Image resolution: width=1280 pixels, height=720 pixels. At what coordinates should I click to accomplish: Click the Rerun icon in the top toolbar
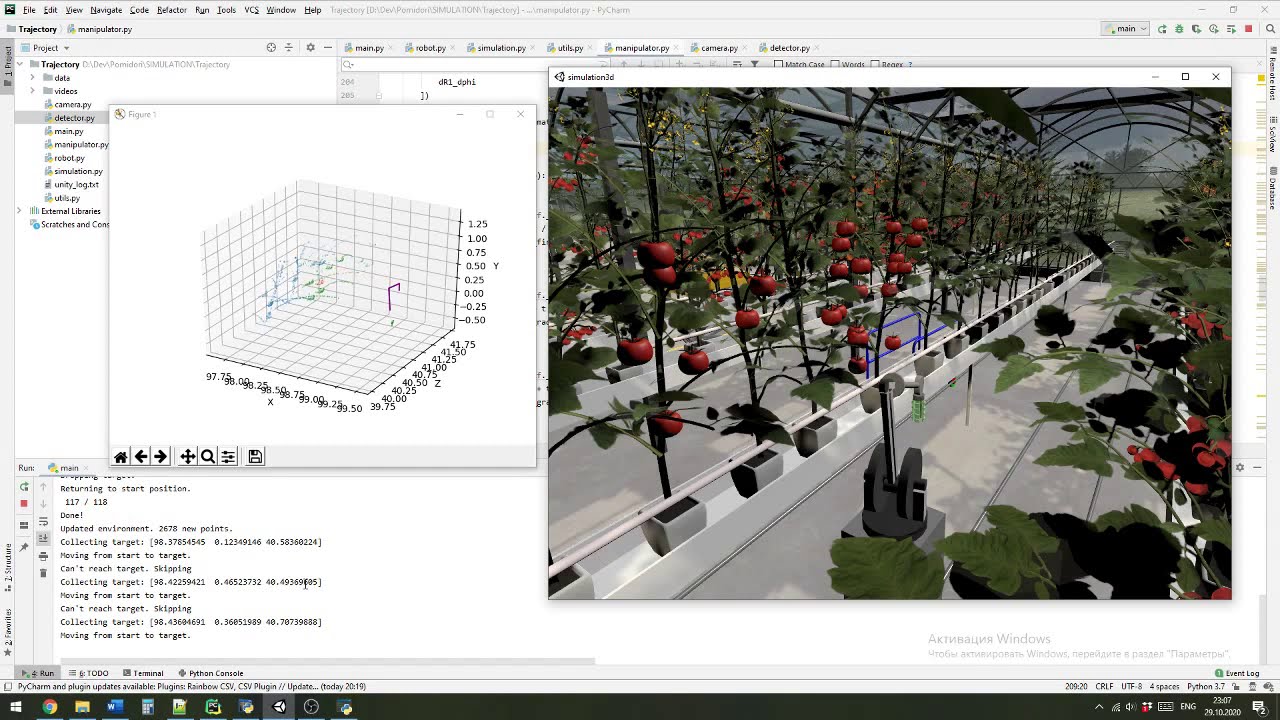click(1162, 29)
